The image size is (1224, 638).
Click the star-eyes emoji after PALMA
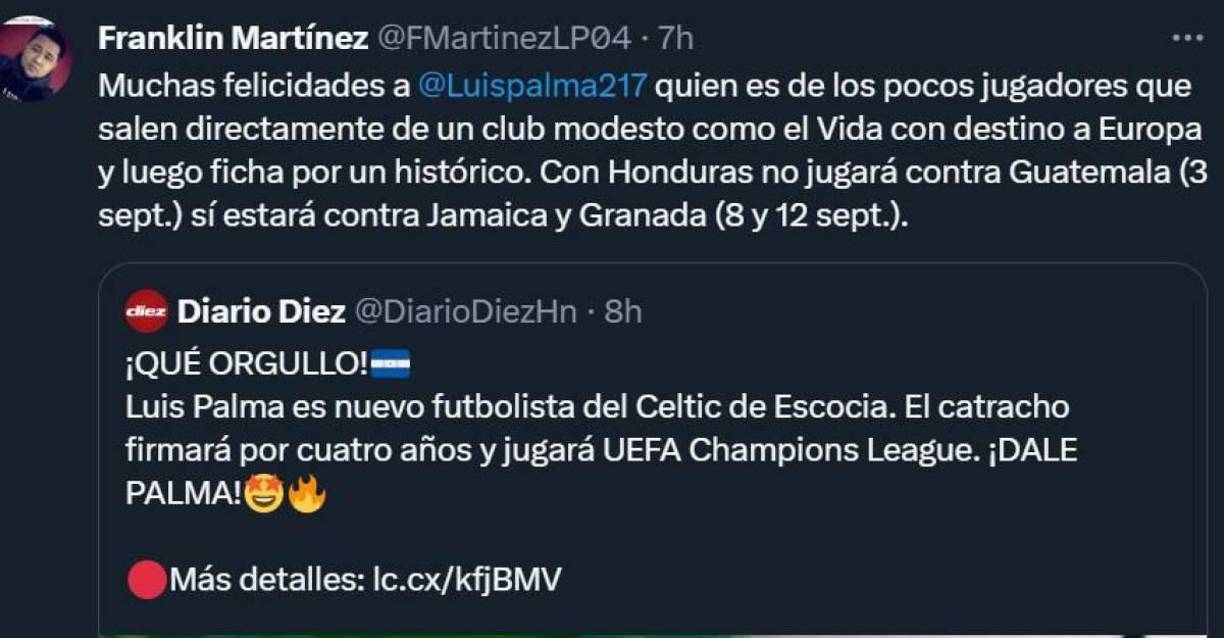click(264, 495)
